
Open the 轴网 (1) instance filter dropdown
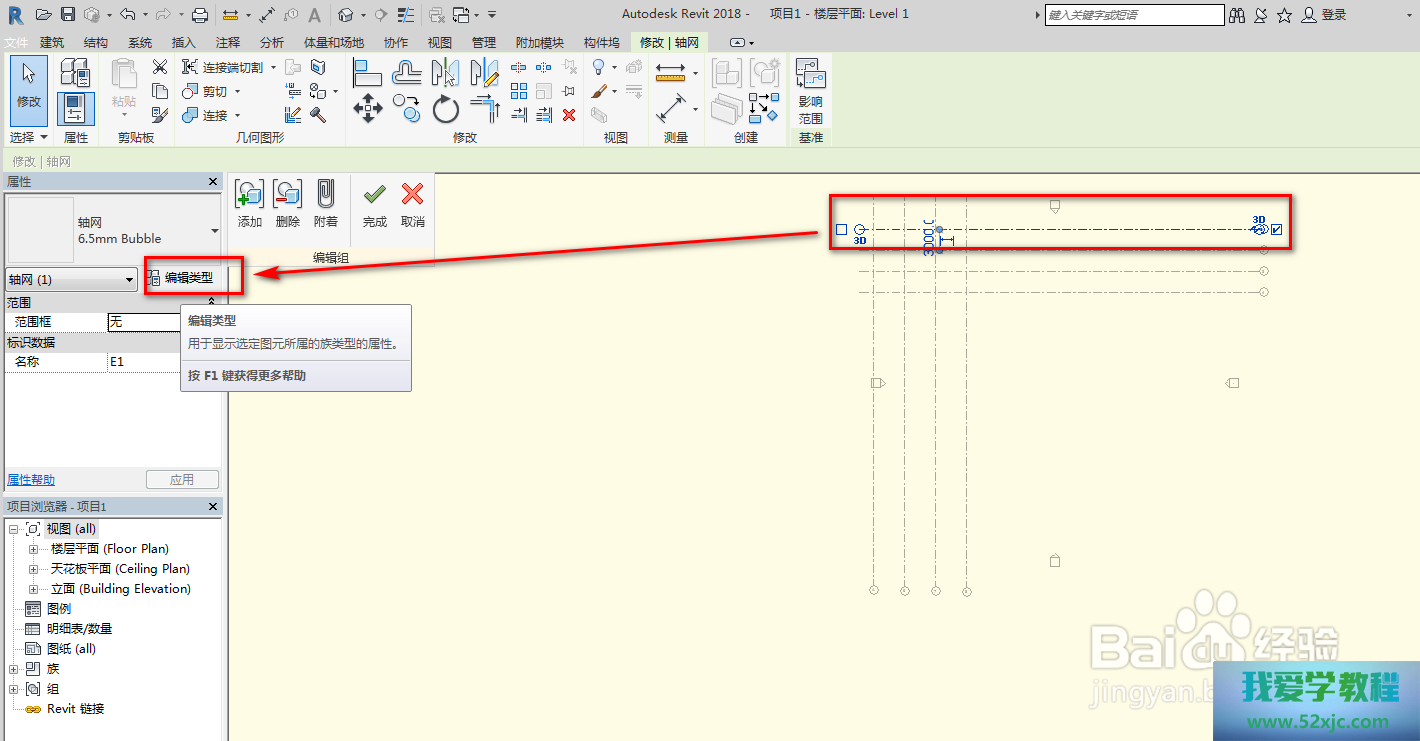click(x=71, y=280)
